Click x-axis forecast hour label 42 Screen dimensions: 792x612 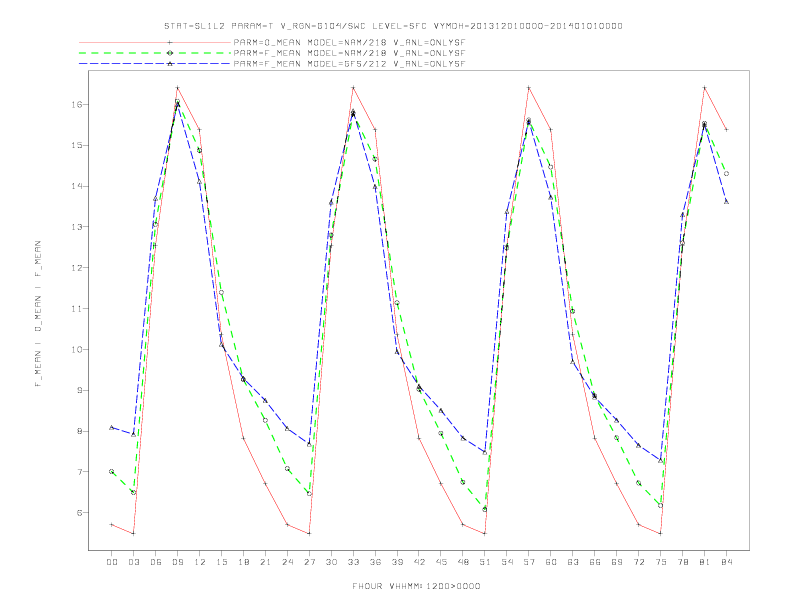point(419,562)
